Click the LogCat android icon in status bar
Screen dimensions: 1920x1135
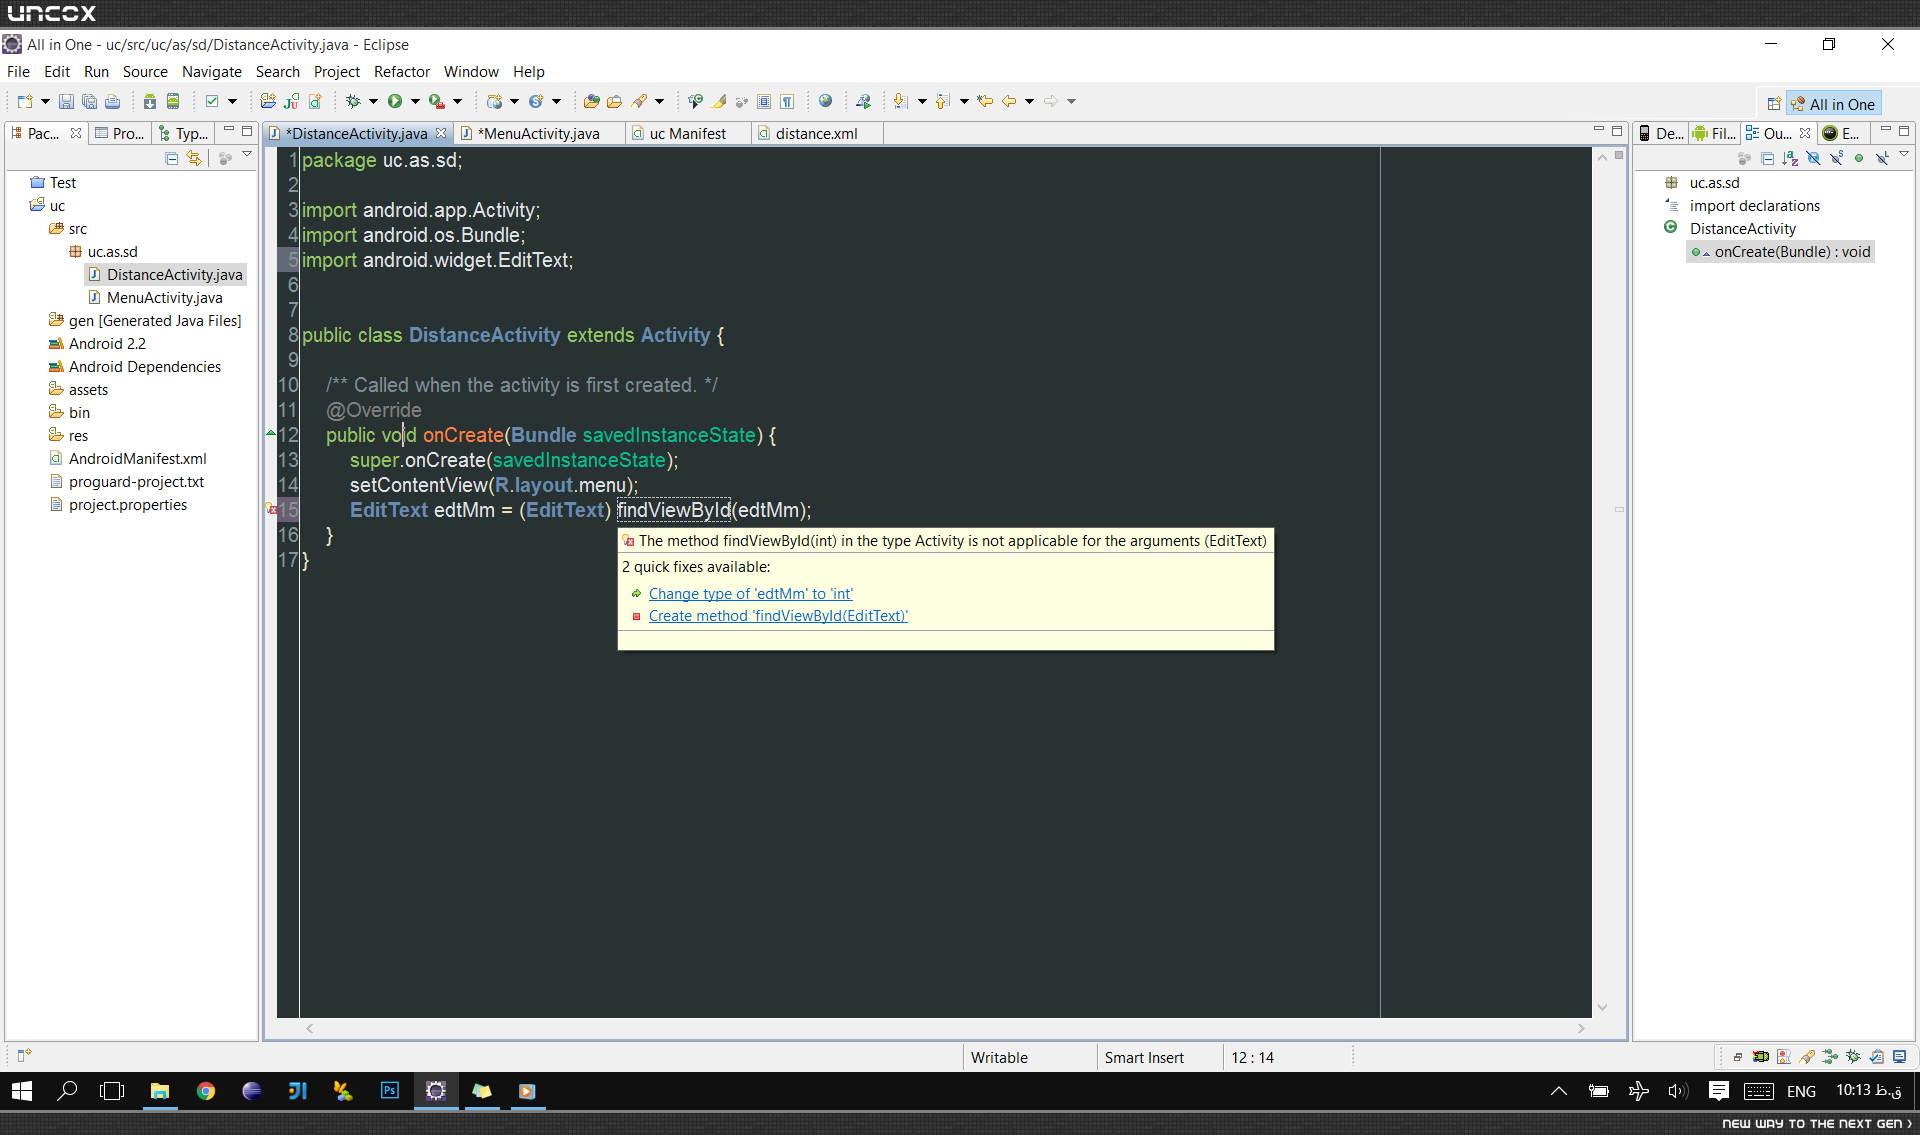click(1761, 1056)
